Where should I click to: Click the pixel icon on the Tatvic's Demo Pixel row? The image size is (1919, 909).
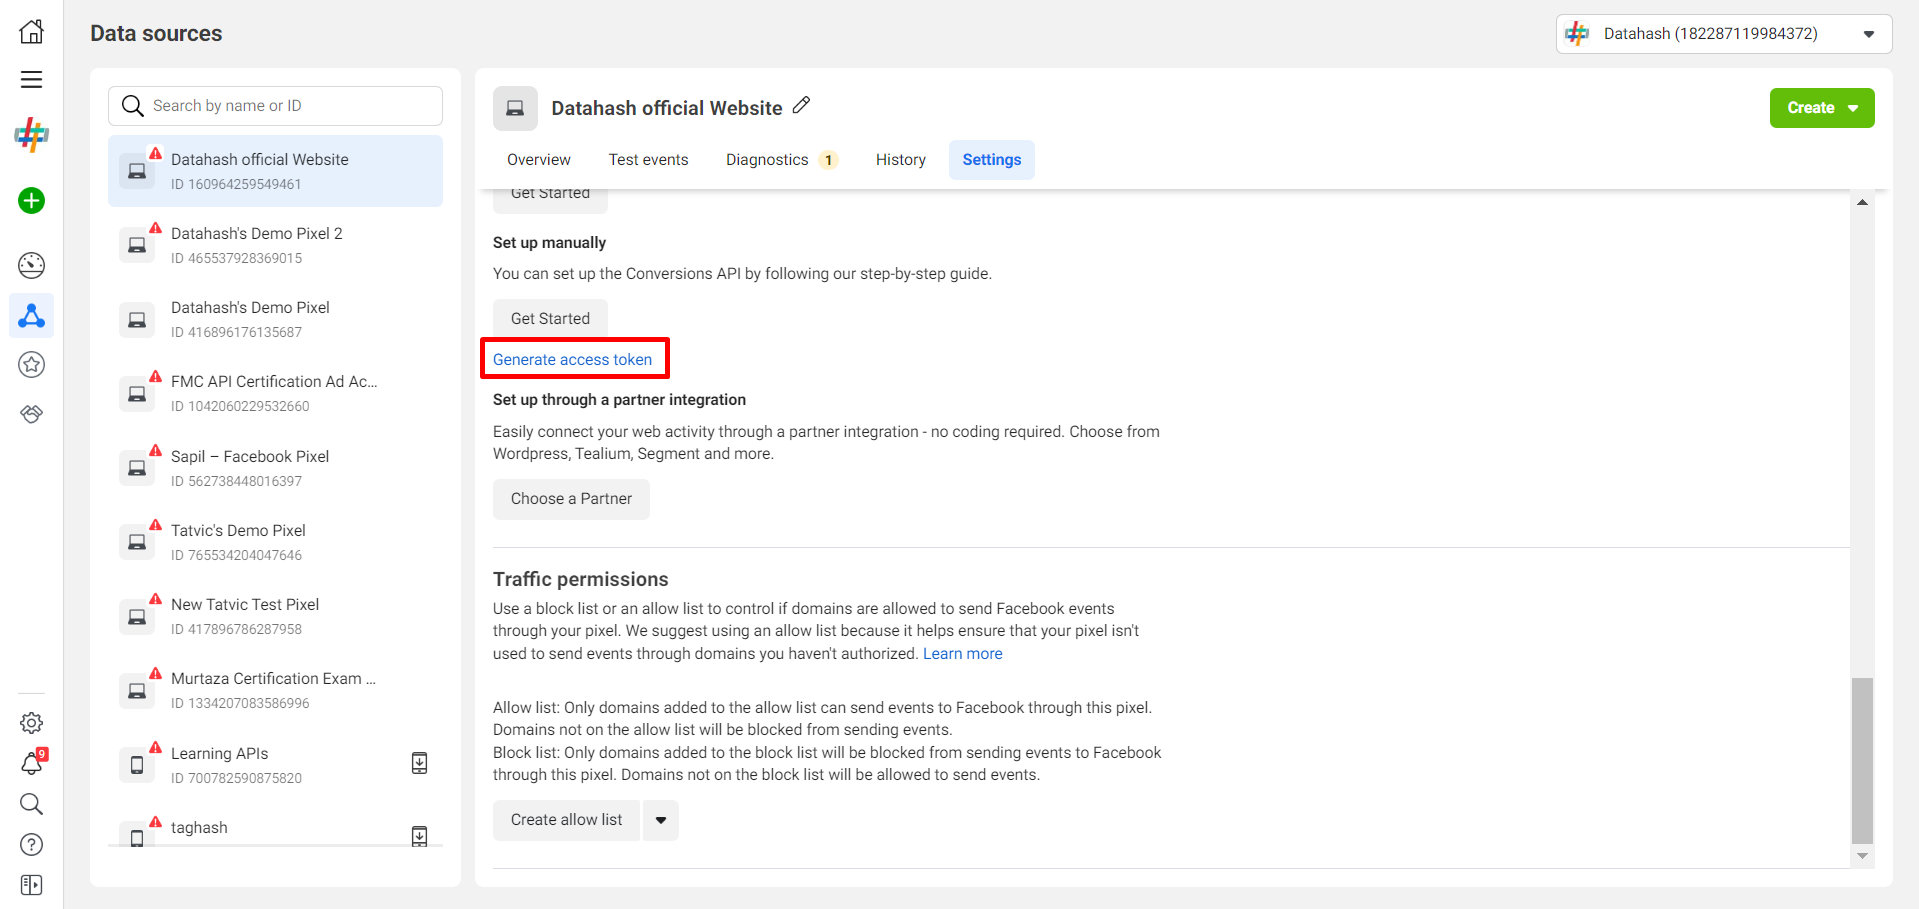(x=137, y=542)
